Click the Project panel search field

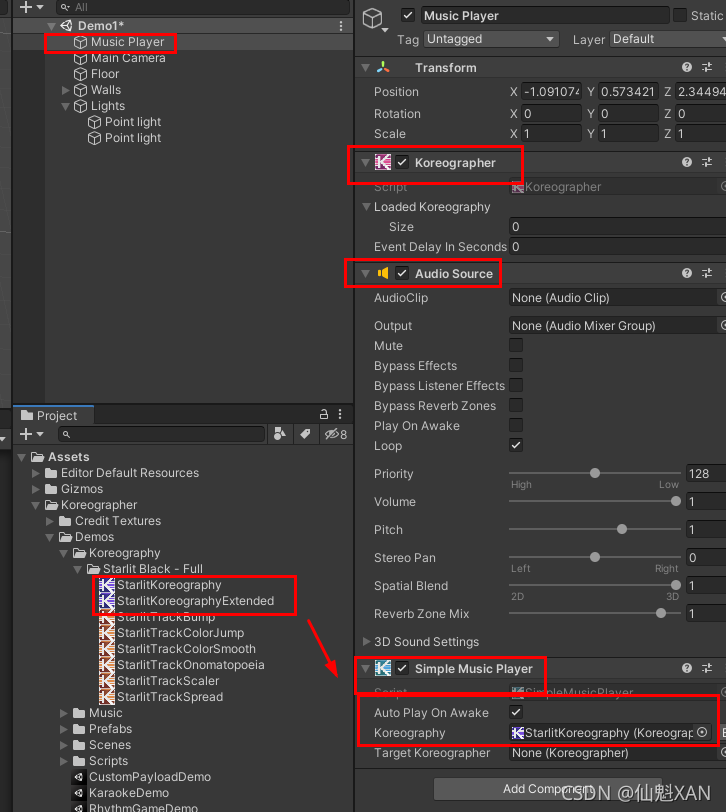(162, 434)
